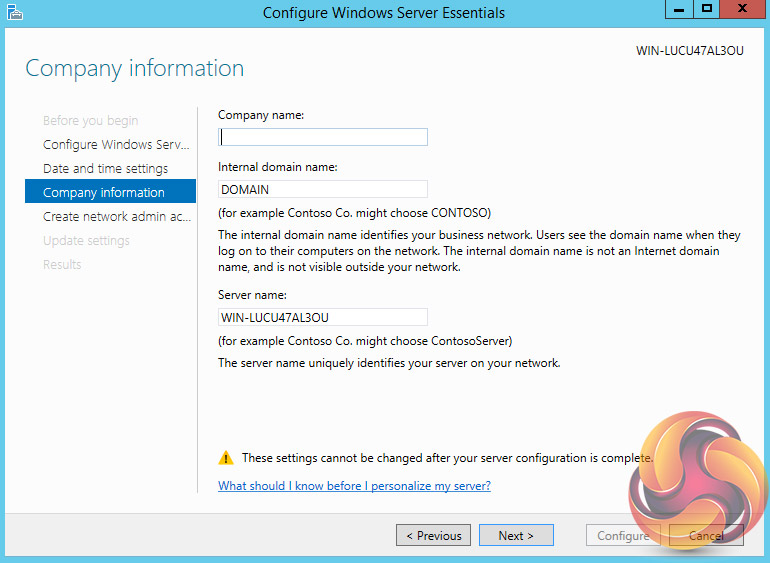The height and width of the screenshot is (563, 770).
Task: Click the yellow warning triangle icon
Action: pyautogui.click(x=226, y=458)
